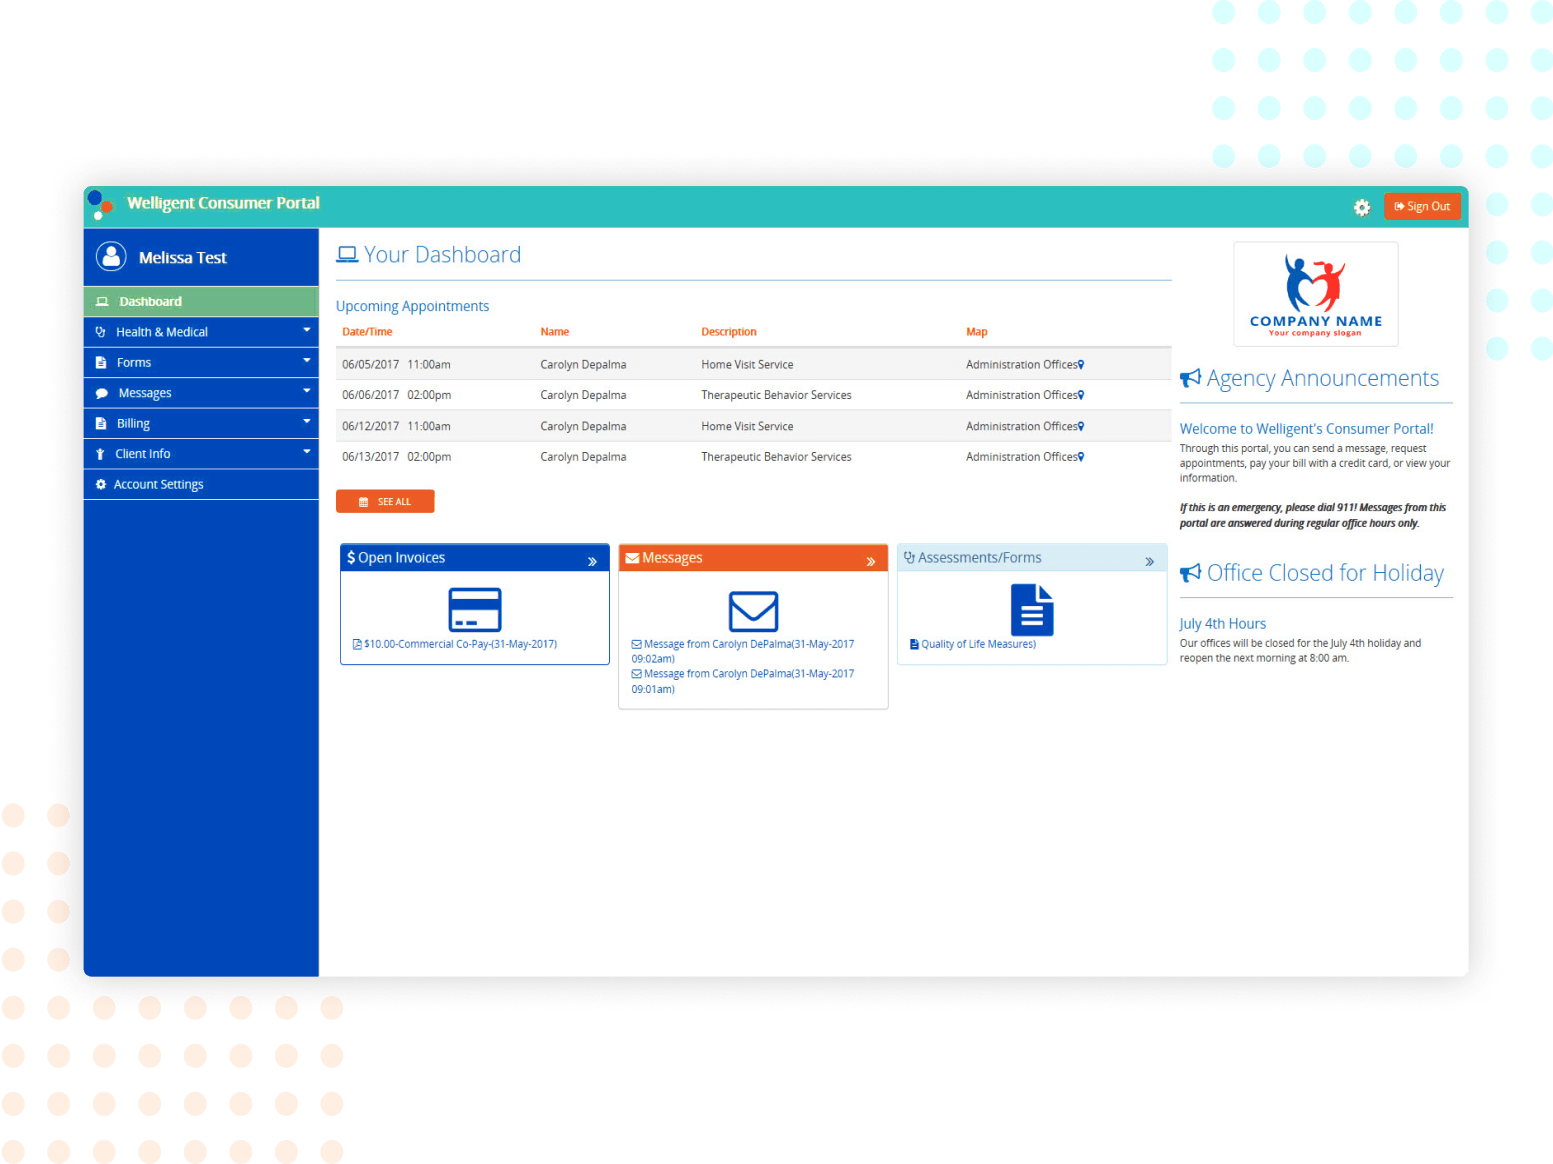Click Welcome to Welligent's Consumer Portal heading
The image size is (1553, 1164).
1306,429
